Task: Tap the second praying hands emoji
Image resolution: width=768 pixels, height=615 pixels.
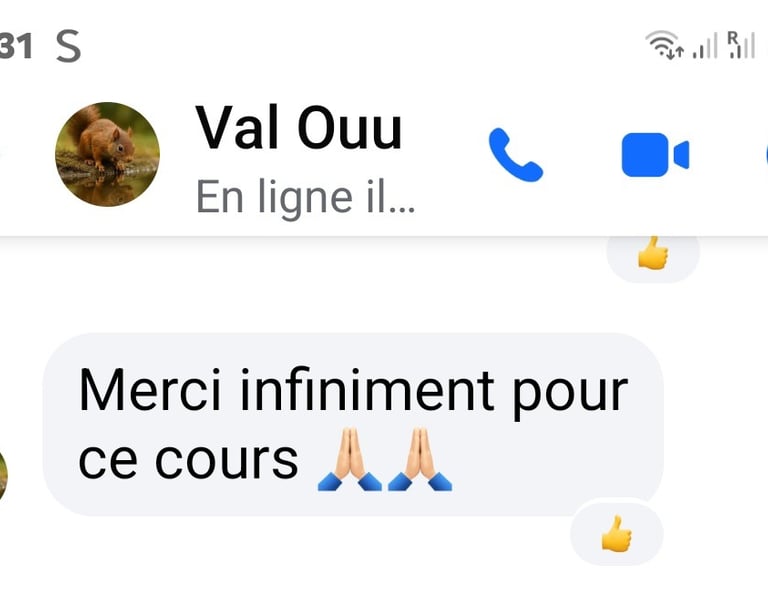Action: pyautogui.click(x=420, y=459)
